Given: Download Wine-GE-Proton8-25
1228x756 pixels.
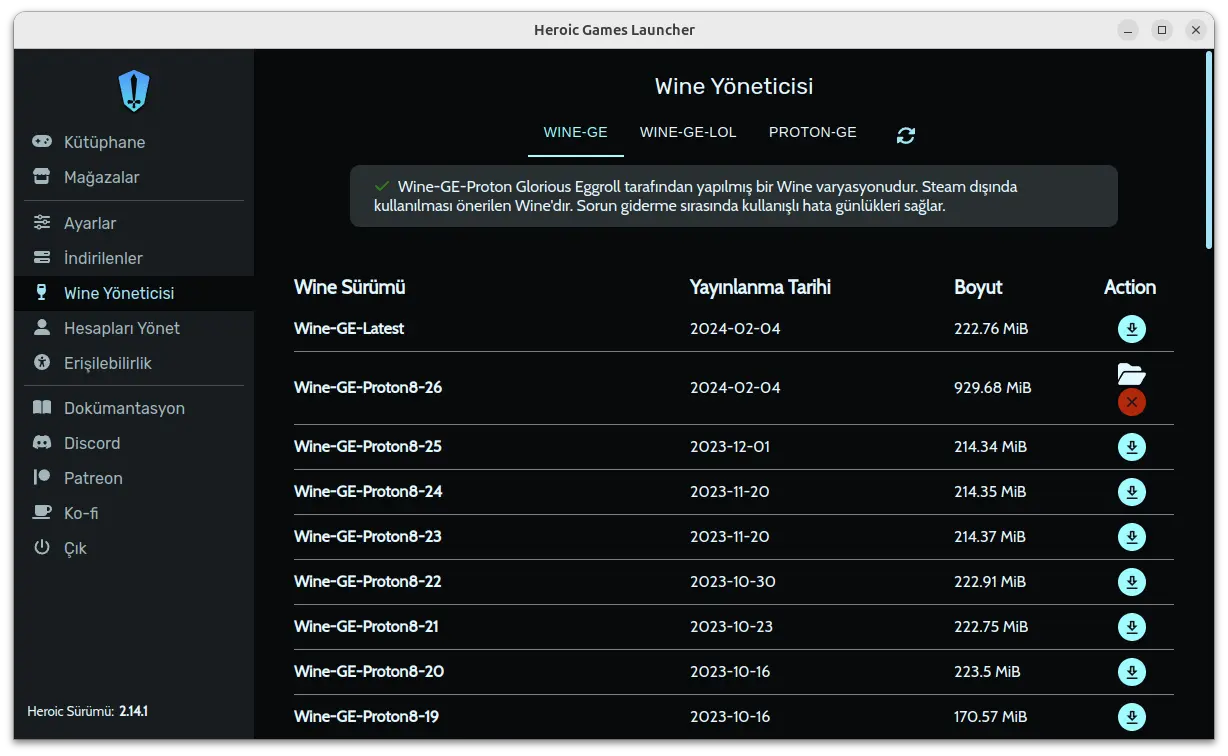Looking at the screenshot, I should click(x=1132, y=447).
